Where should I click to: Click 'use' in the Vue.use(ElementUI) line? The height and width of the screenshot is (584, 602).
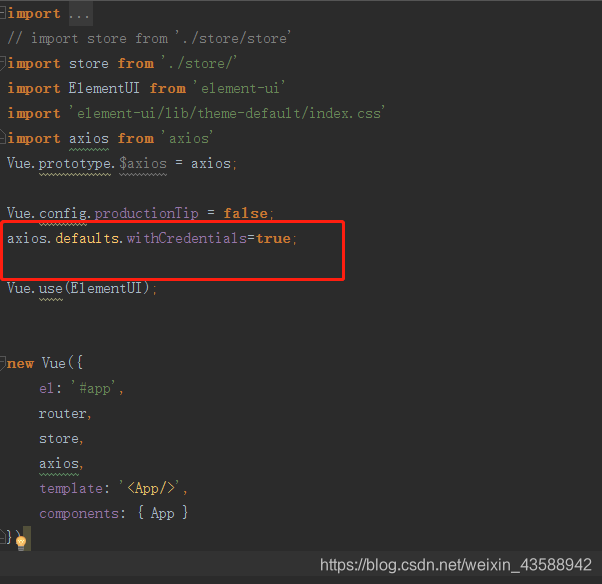coord(51,288)
